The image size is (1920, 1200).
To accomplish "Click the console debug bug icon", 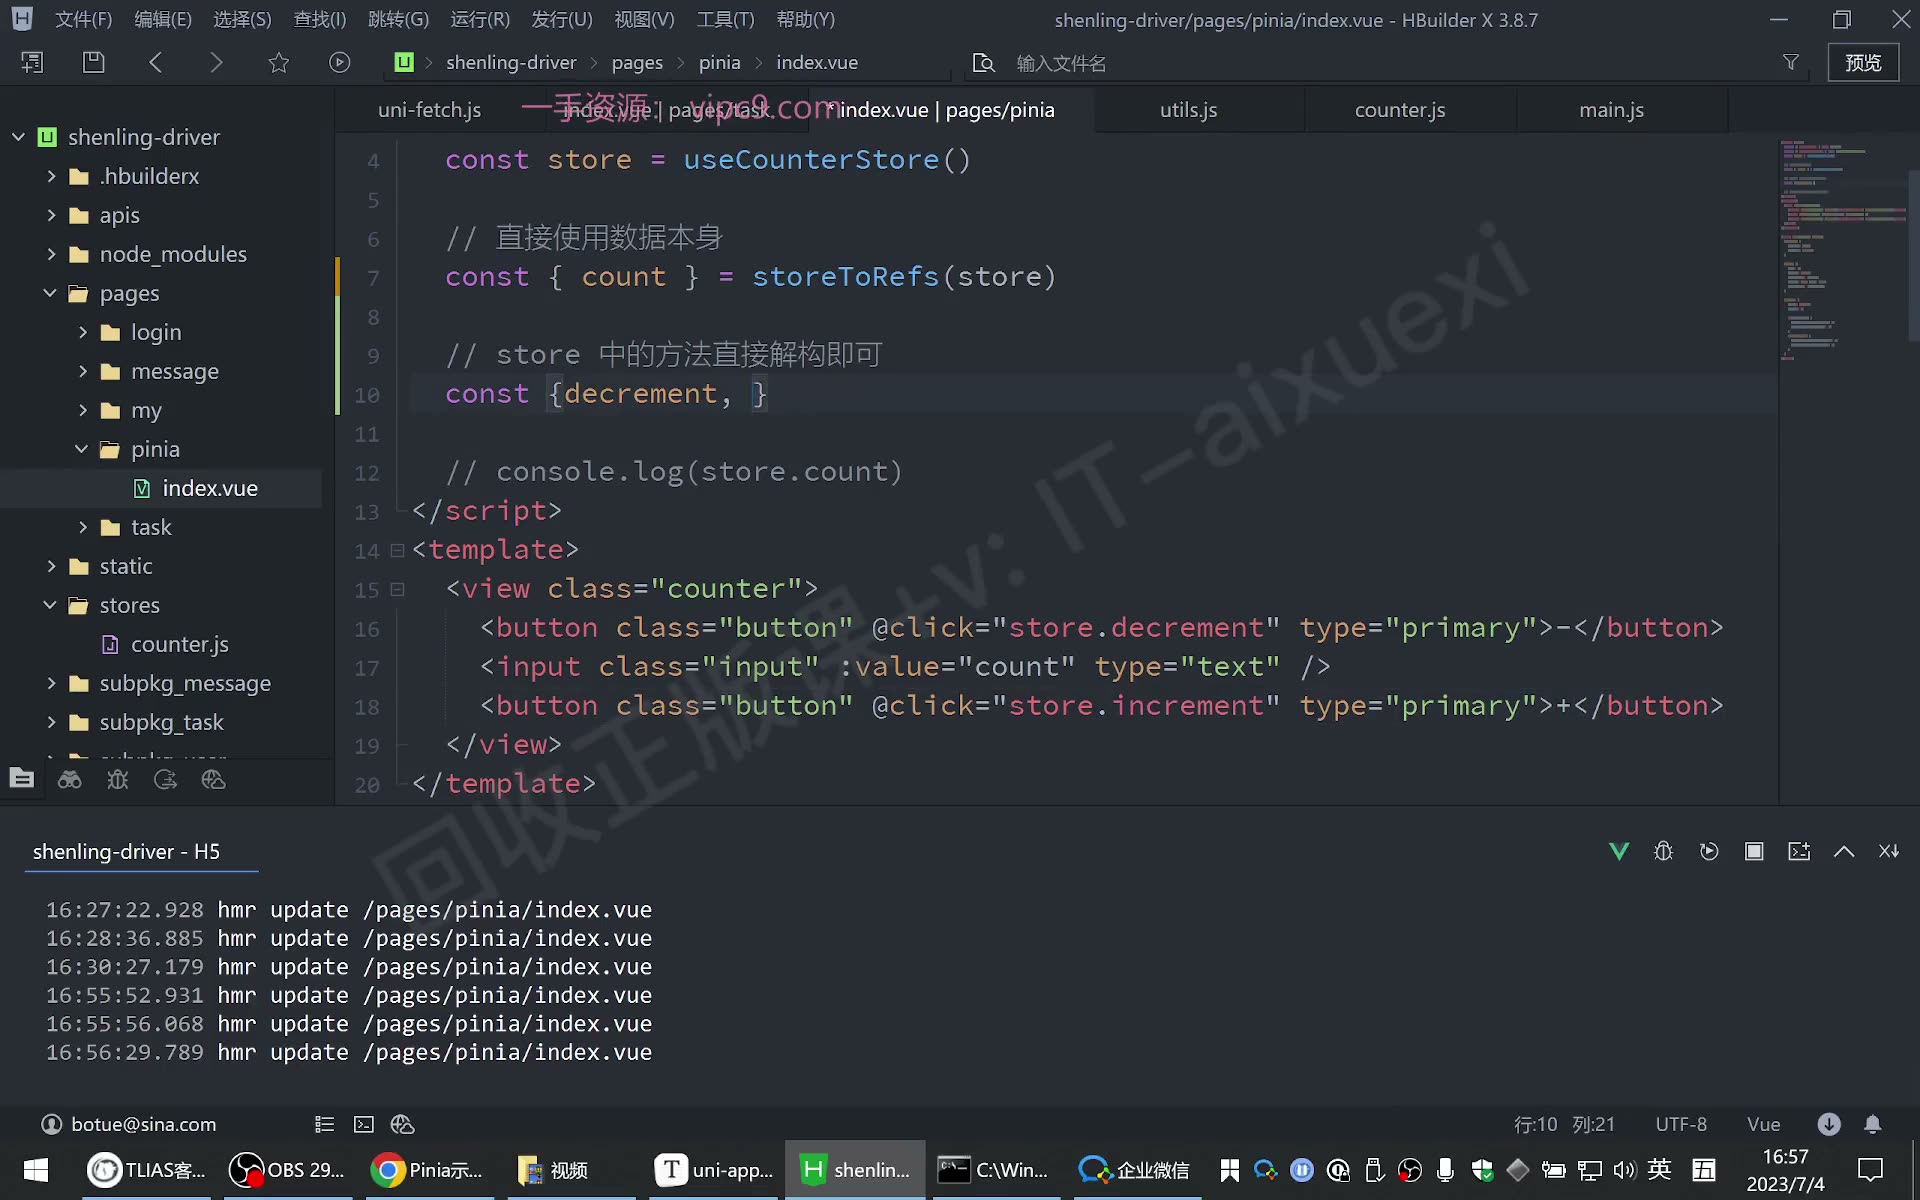I will [x=1664, y=851].
